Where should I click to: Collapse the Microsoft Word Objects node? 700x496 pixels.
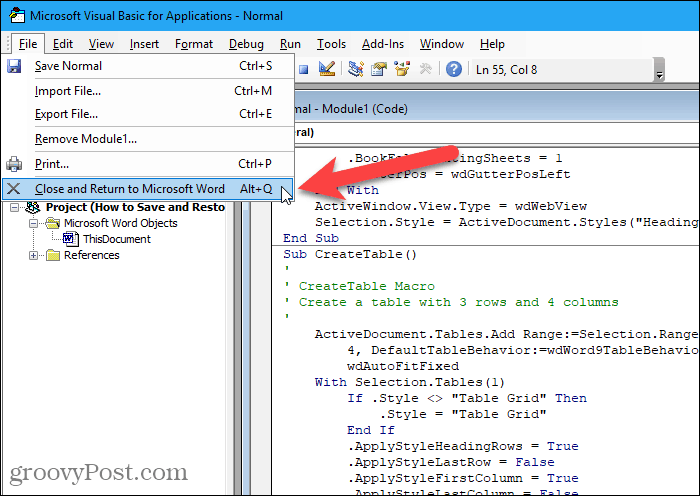click(33, 223)
